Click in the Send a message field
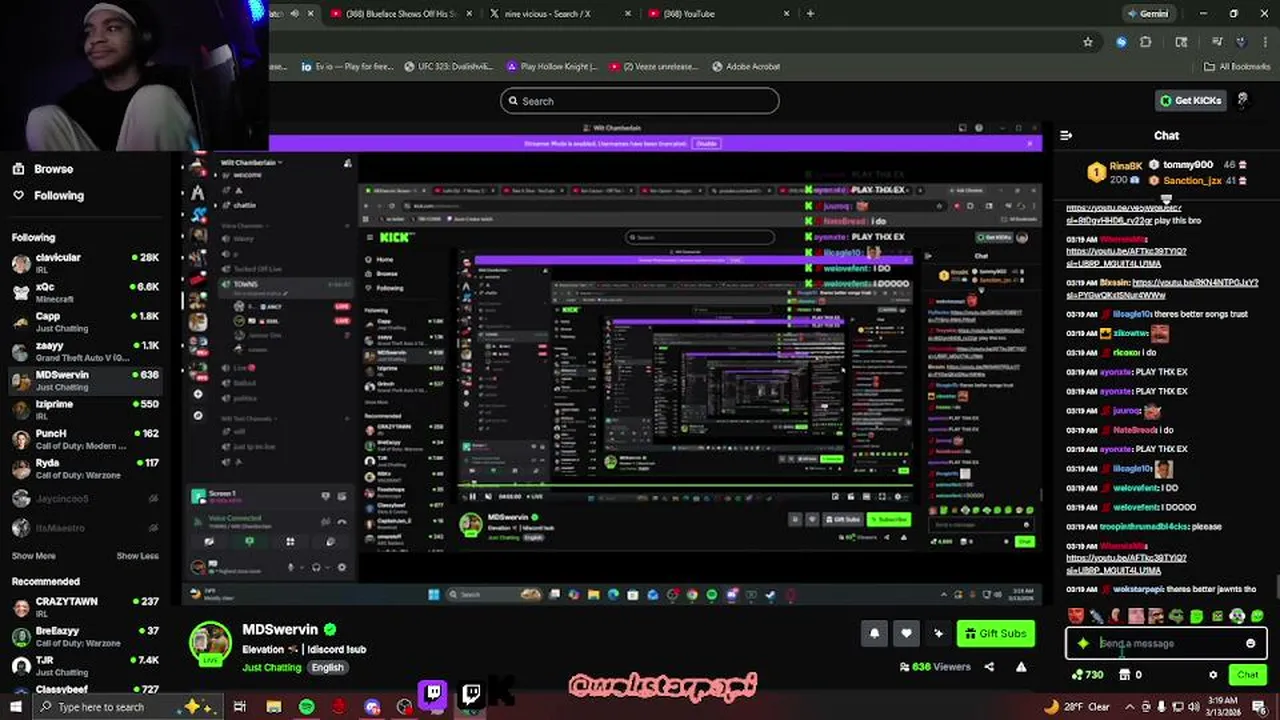The image size is (1280, 720). tap(1168, 644)
